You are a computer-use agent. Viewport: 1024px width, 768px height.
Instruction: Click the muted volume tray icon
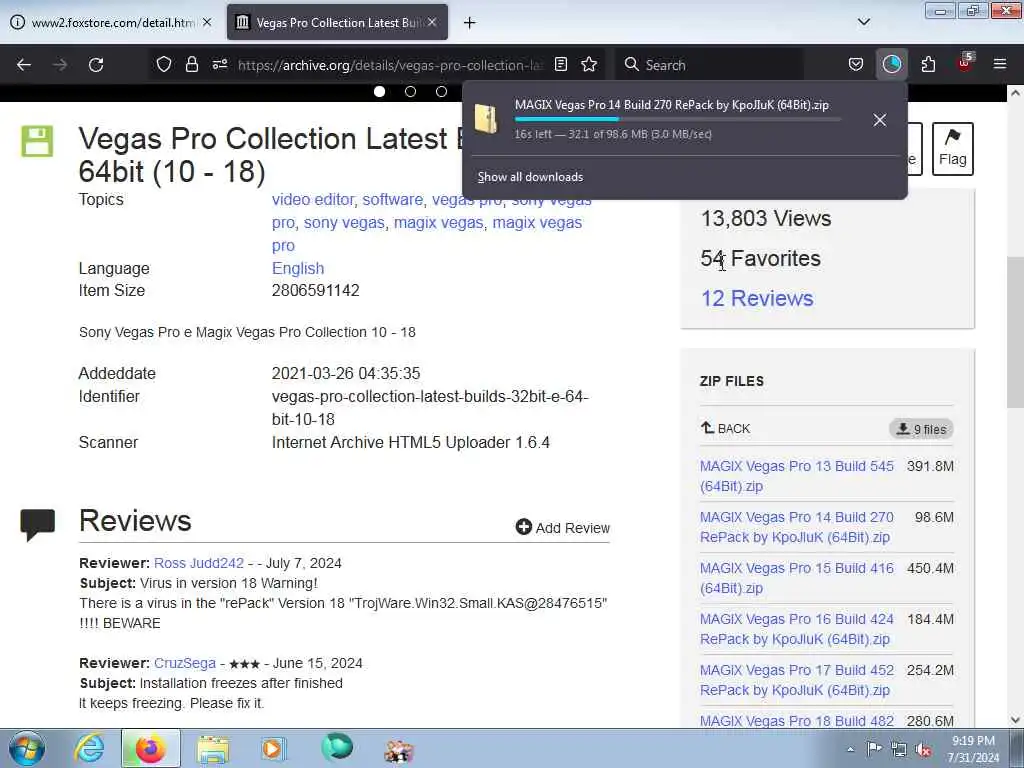(923, 750)
